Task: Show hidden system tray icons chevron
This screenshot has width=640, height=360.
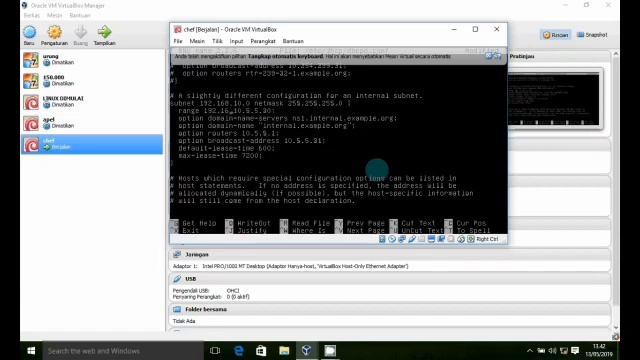Action: click(529, 351)
